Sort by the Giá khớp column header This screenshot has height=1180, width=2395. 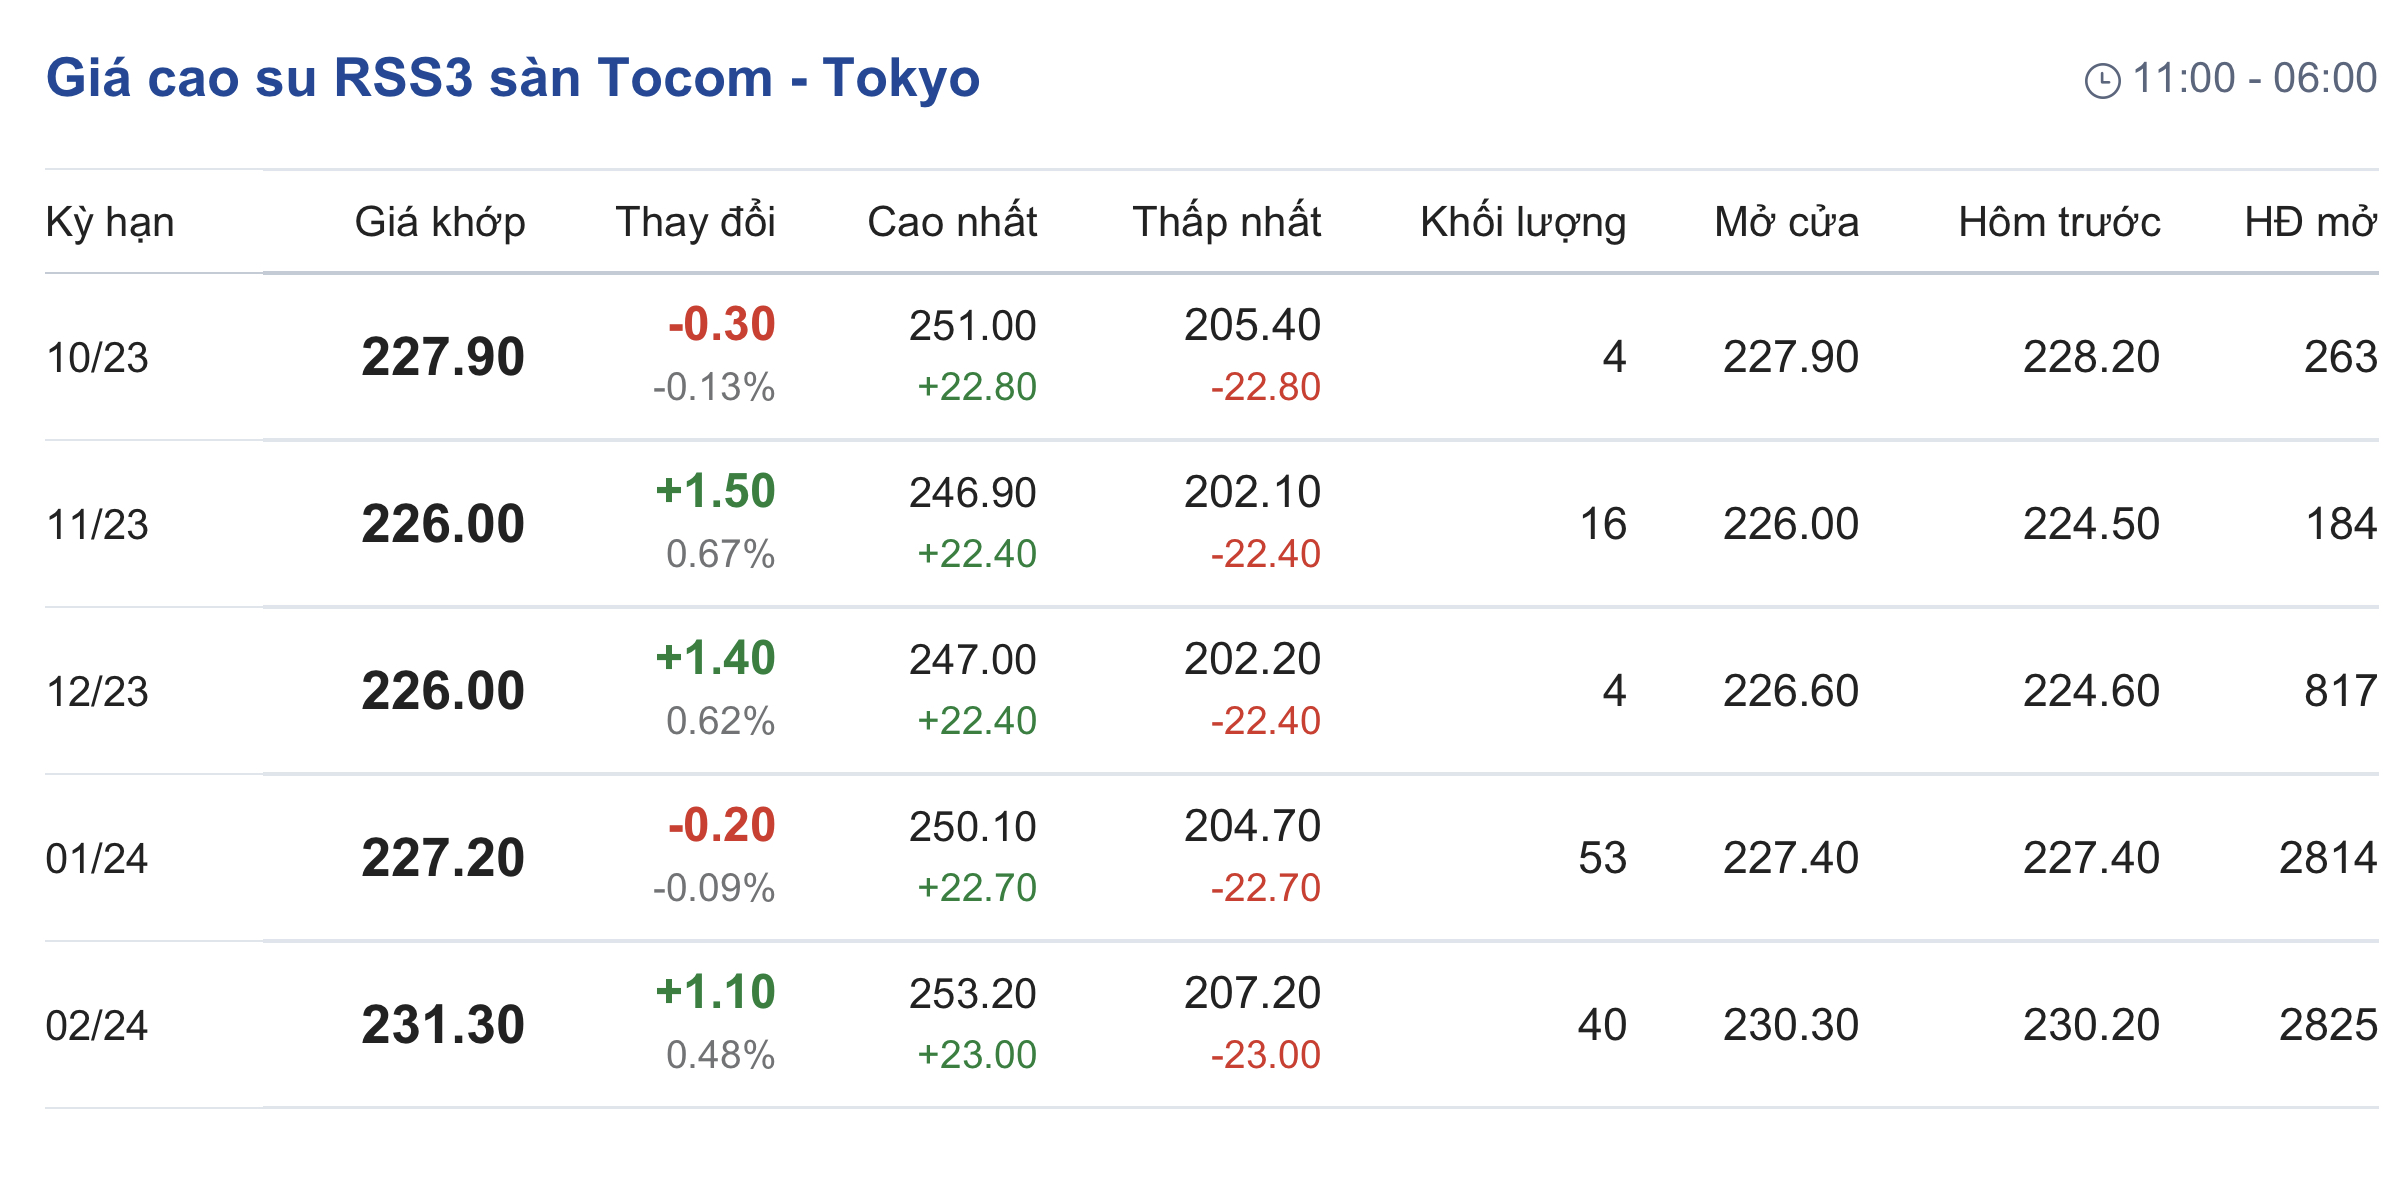pos(440,222)
